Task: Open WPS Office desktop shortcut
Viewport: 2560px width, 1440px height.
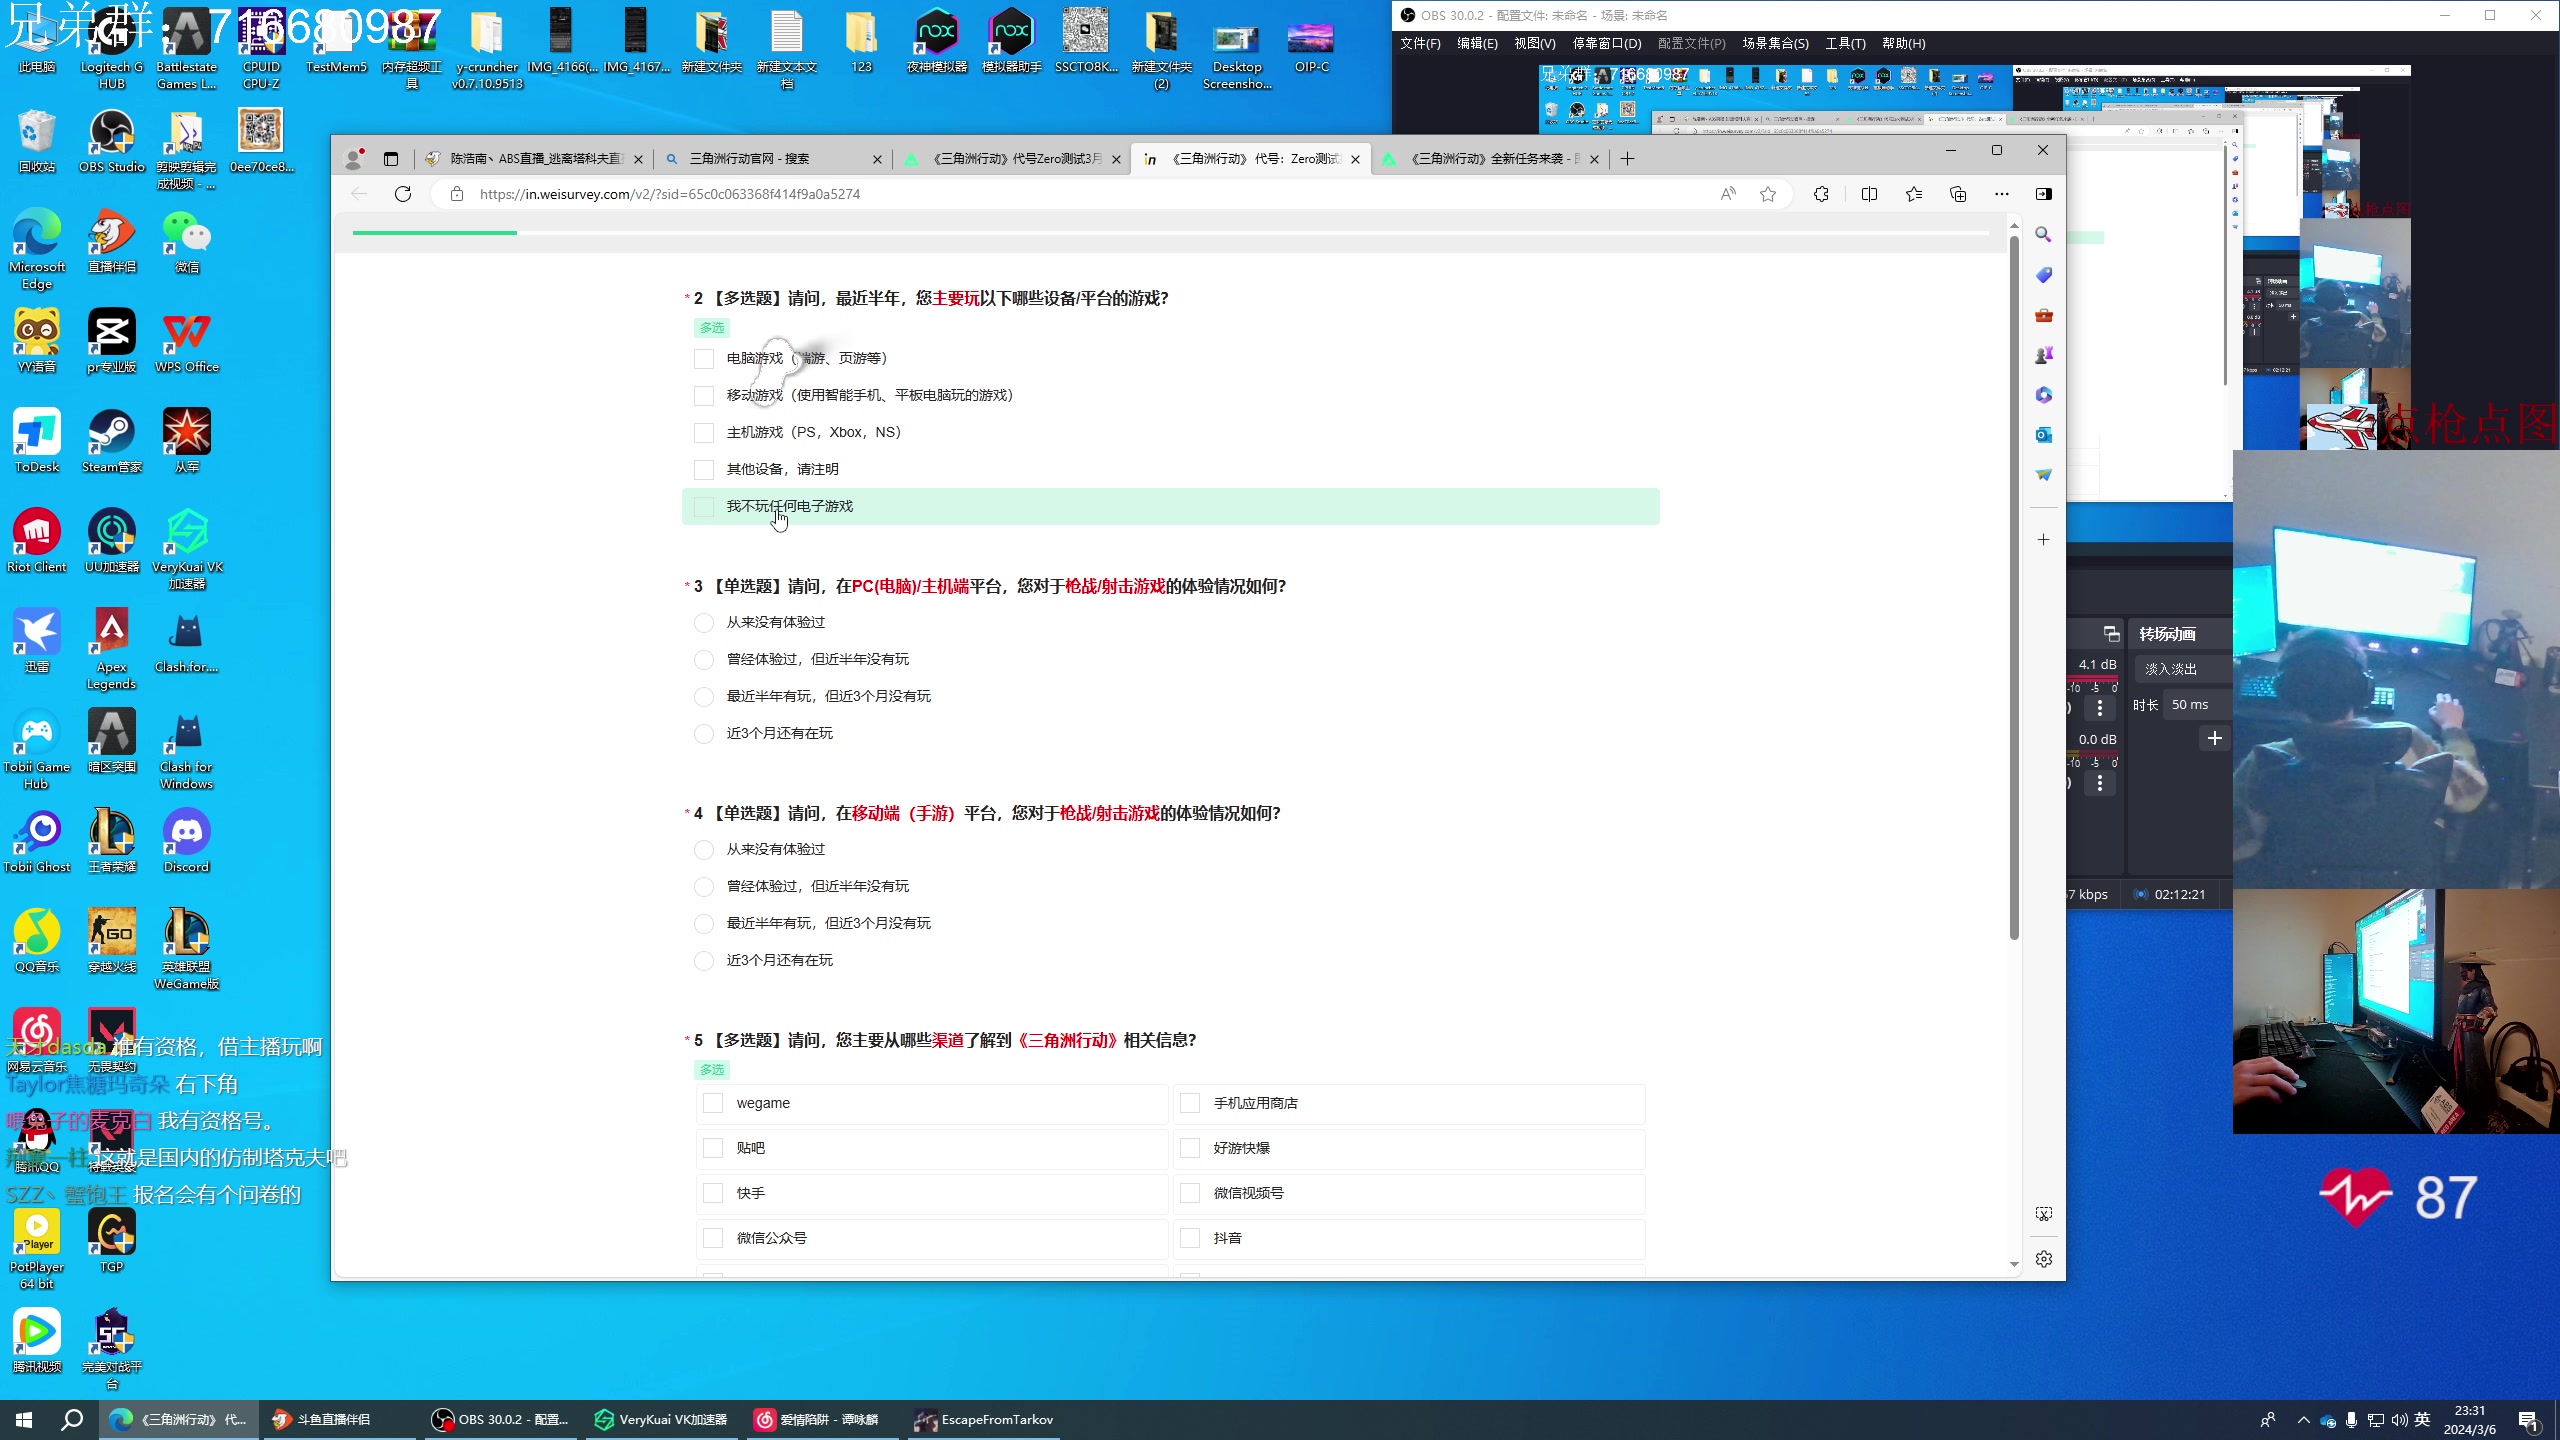Action: click(187, 341)
